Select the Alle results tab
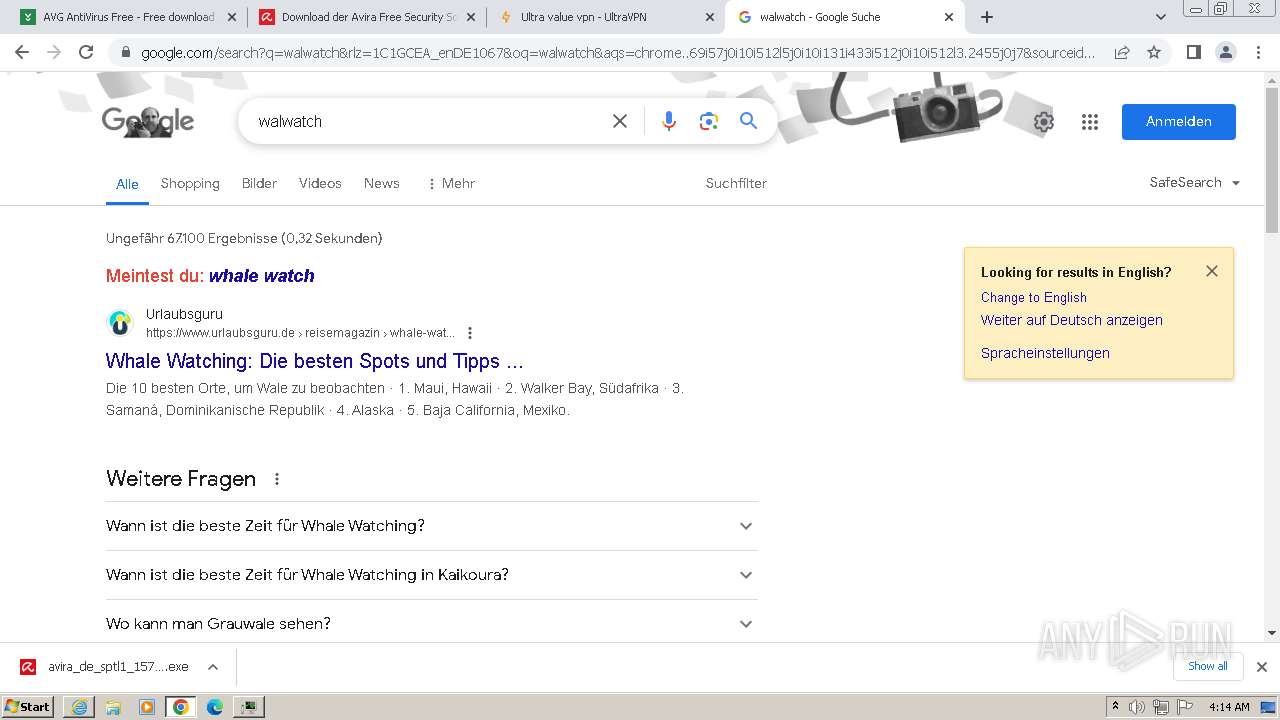 [127, 184]
